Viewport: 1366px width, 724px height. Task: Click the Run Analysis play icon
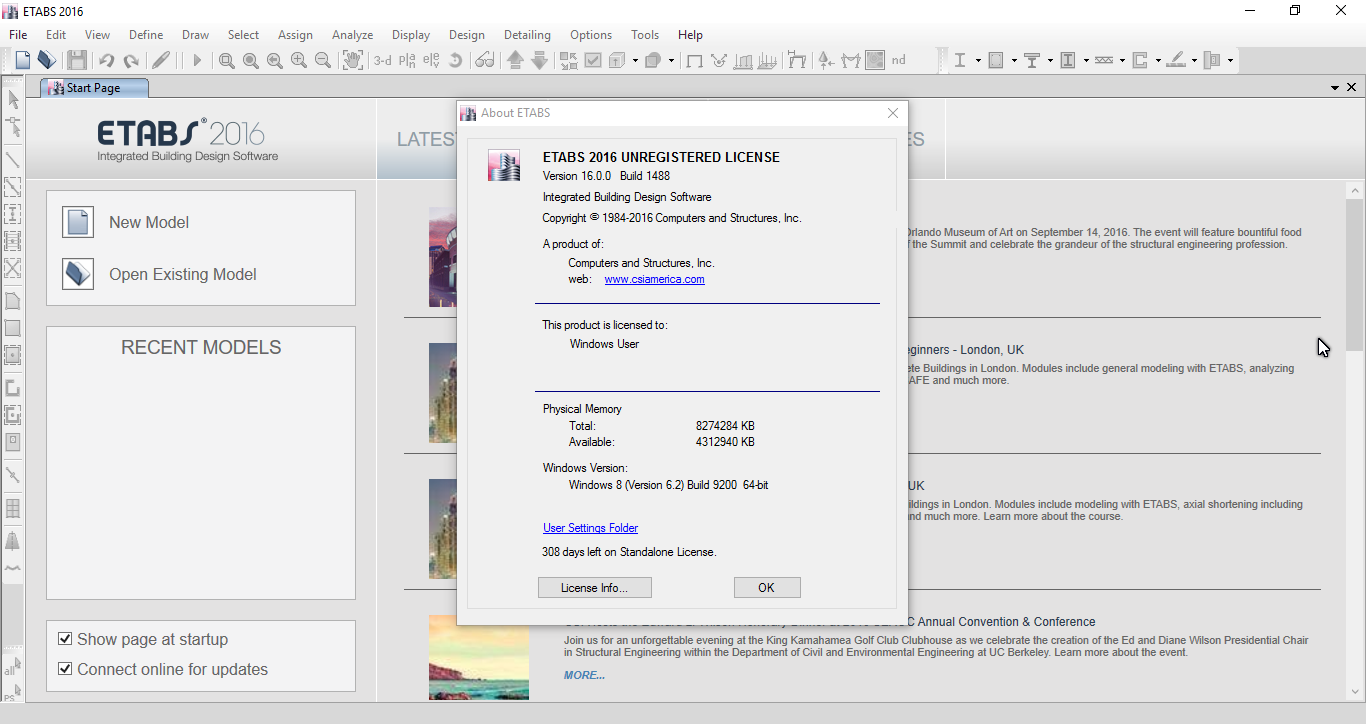pos(197,61)
